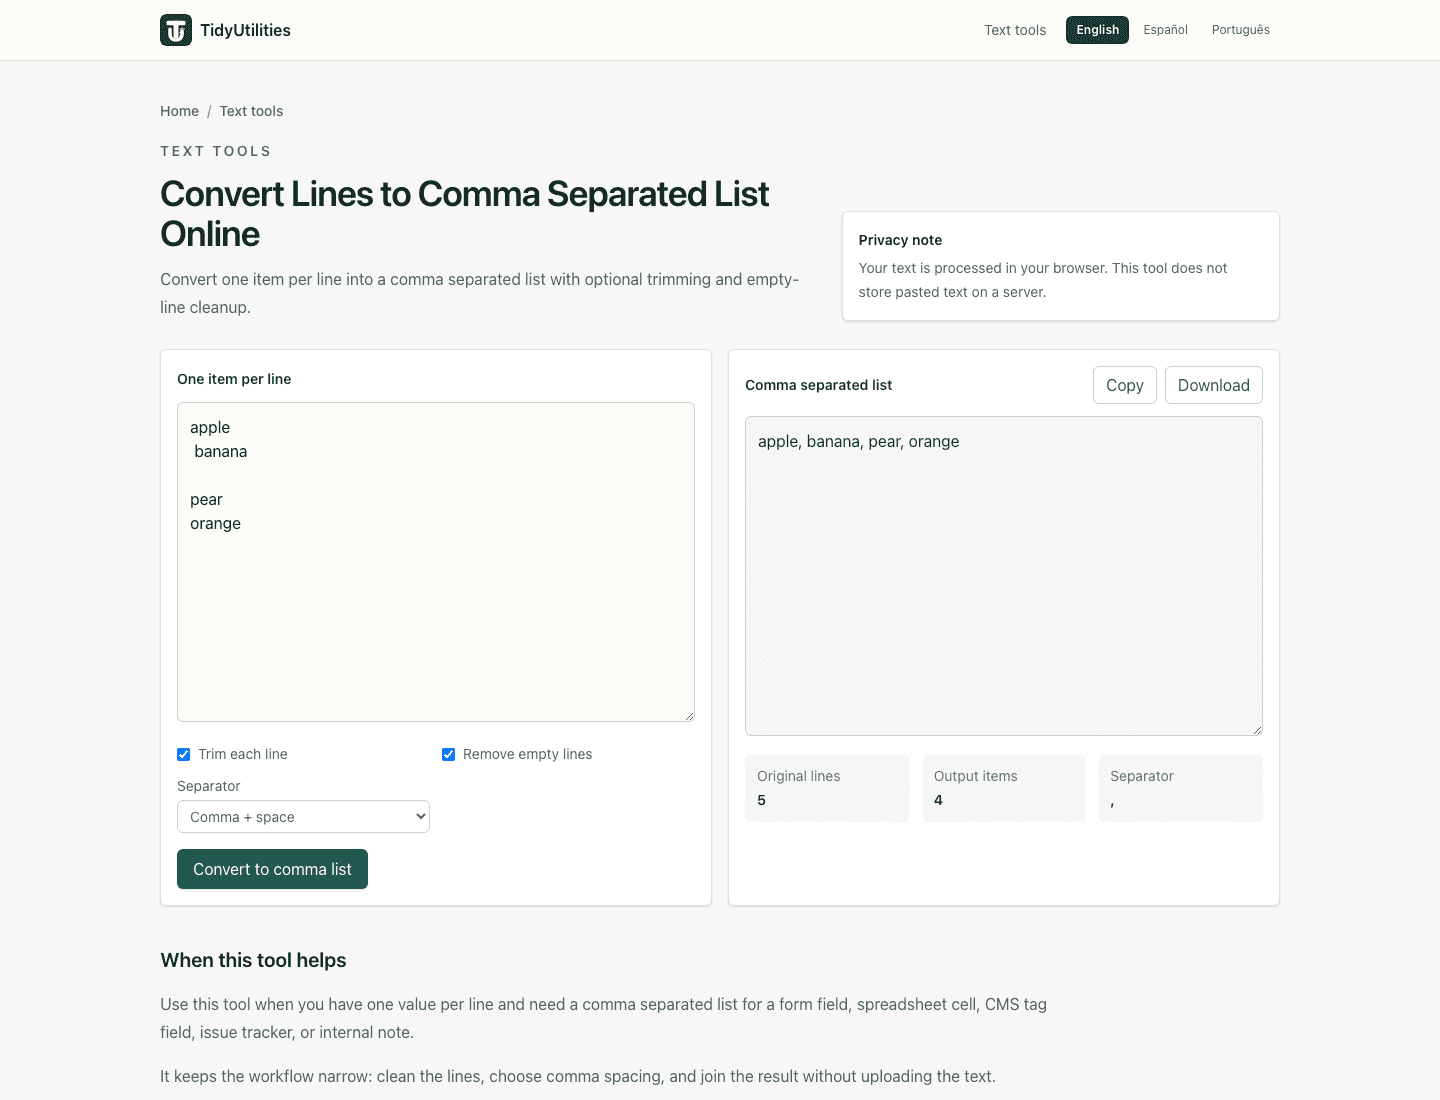Click the Privacy note heading
This screenshot has height=1100, width=1440.
pyautogui.click(x=900, y=240)
